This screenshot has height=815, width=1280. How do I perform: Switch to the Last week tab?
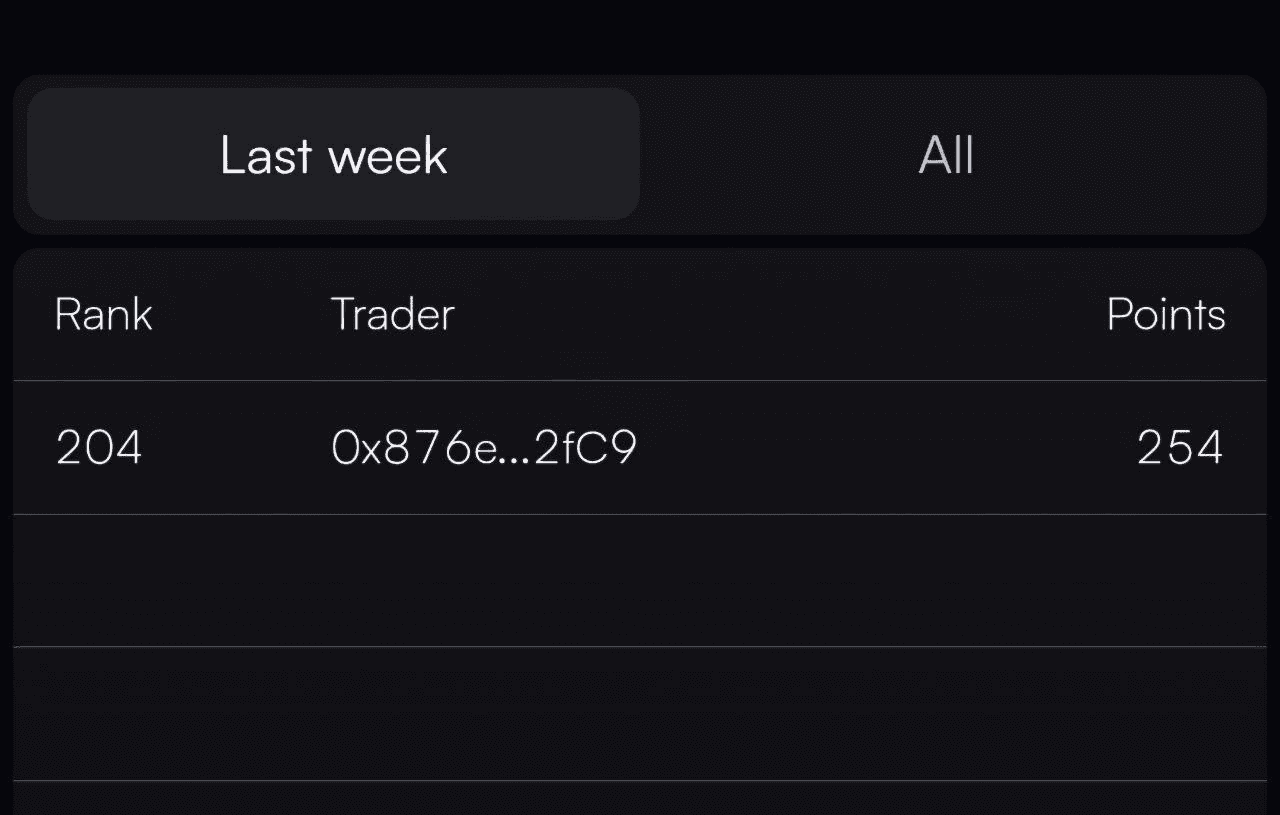click(x=333, y=155)
